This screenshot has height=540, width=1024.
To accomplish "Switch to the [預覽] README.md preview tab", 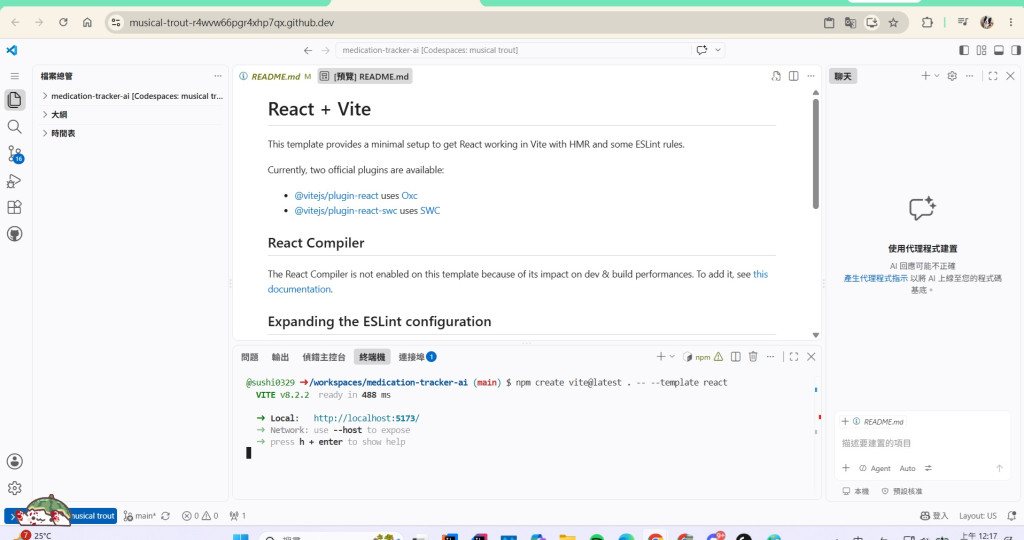I will (x=365, y=76).
